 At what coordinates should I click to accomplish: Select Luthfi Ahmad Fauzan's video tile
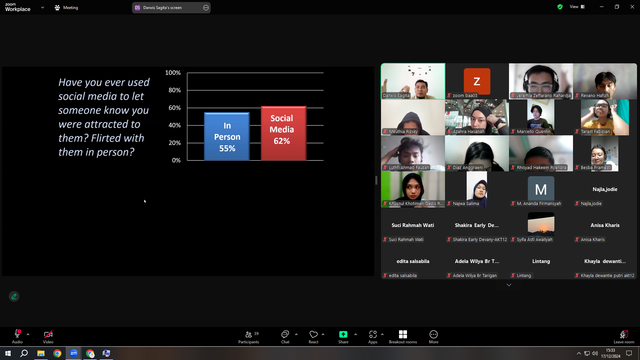(413, 153)
